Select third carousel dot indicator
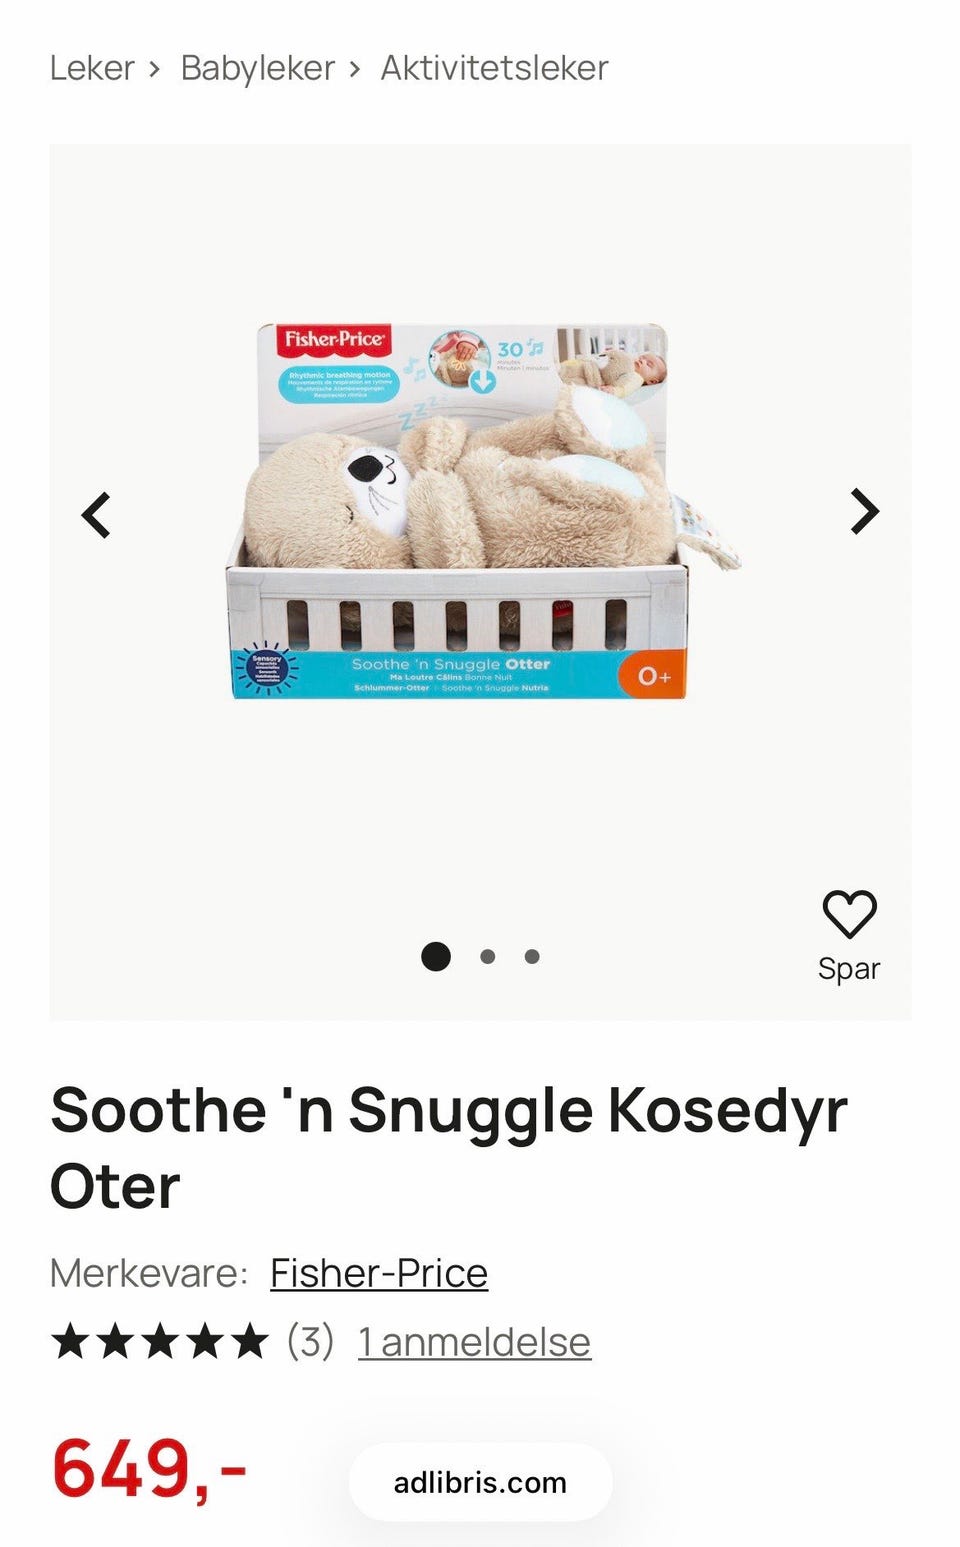 tap(532, 956)
